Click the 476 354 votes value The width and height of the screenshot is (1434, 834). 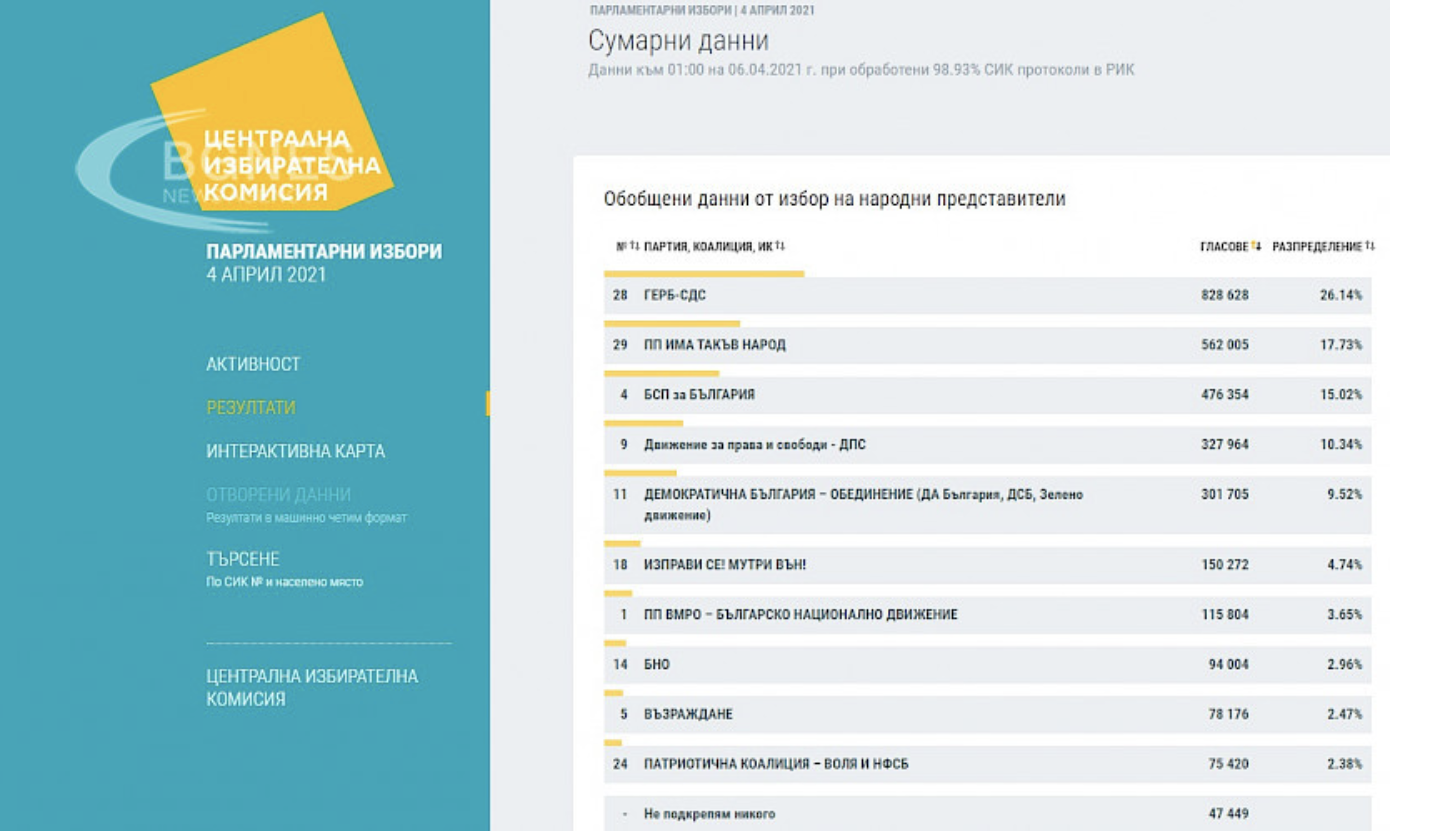pyautogui.click(x=1224, y=395)
